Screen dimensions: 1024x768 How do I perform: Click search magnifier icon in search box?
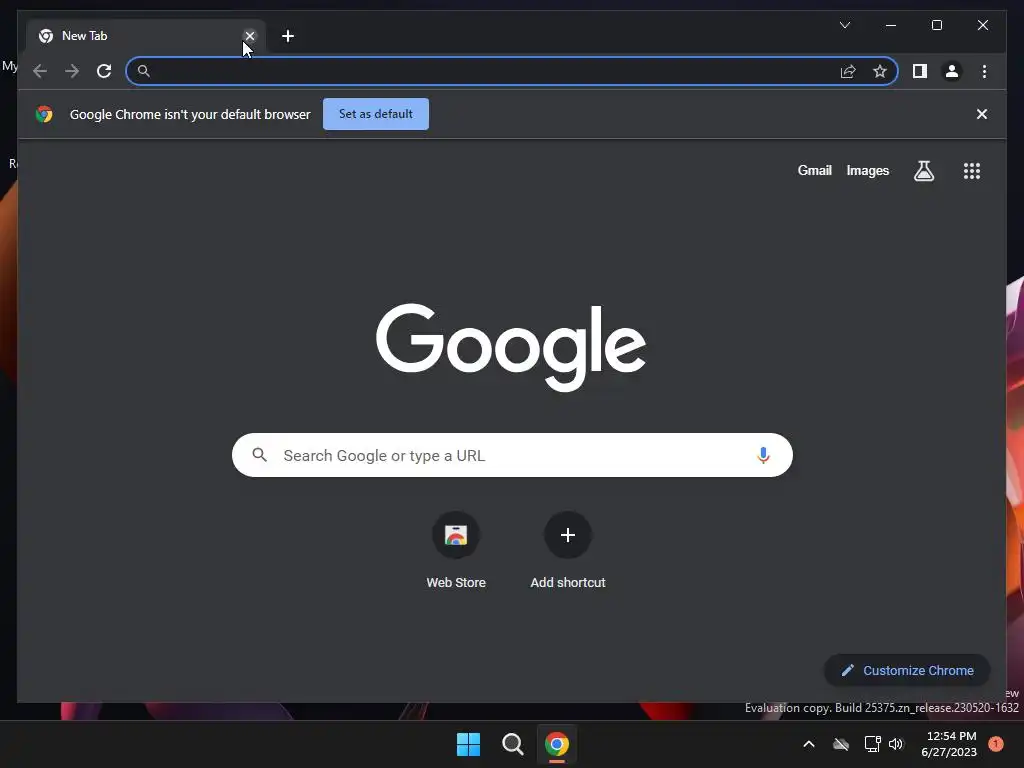pos(260,455)
